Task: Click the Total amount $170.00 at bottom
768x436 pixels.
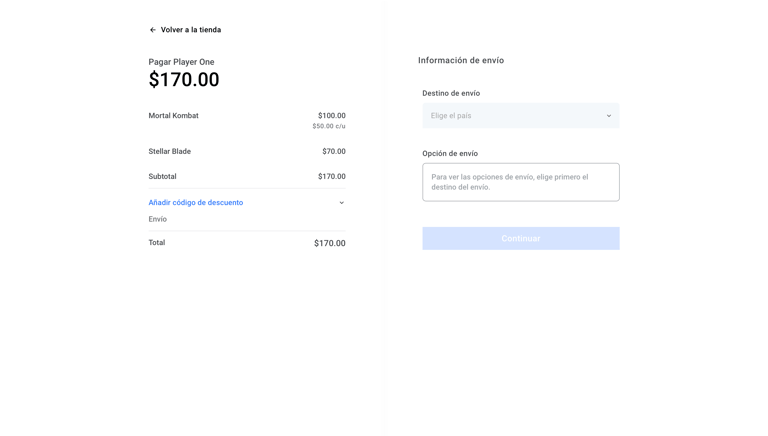Action: coord(329,243)
